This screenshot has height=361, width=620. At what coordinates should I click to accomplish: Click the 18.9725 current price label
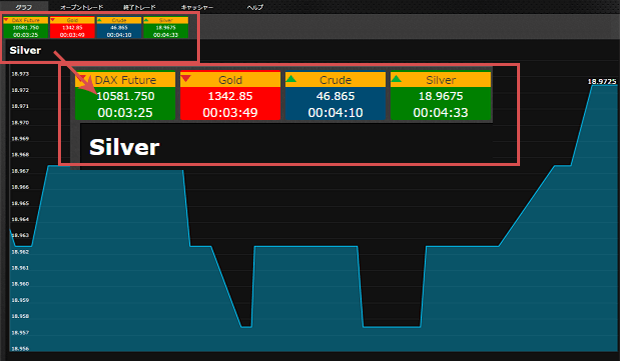(x=602, y=81)
